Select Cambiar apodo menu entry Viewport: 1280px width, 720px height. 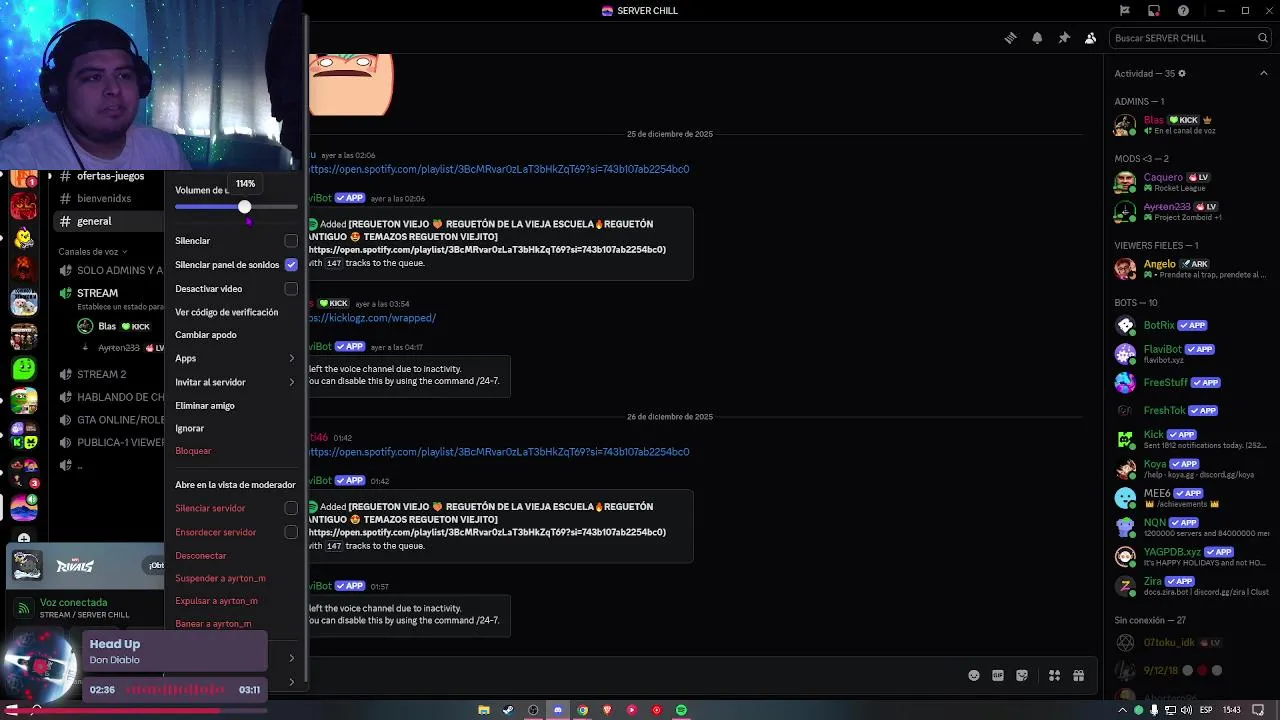coord(206,335)
